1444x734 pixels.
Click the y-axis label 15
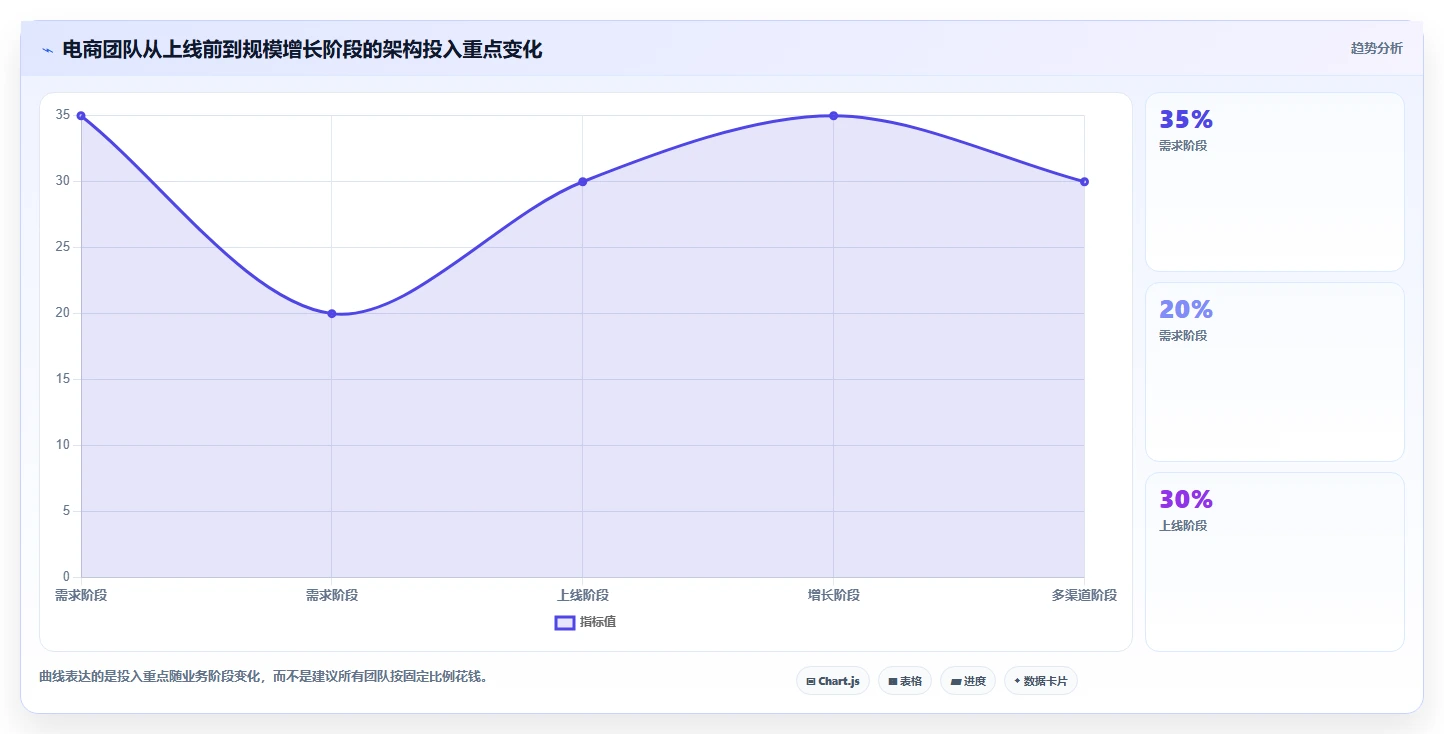tap(63, 379)
